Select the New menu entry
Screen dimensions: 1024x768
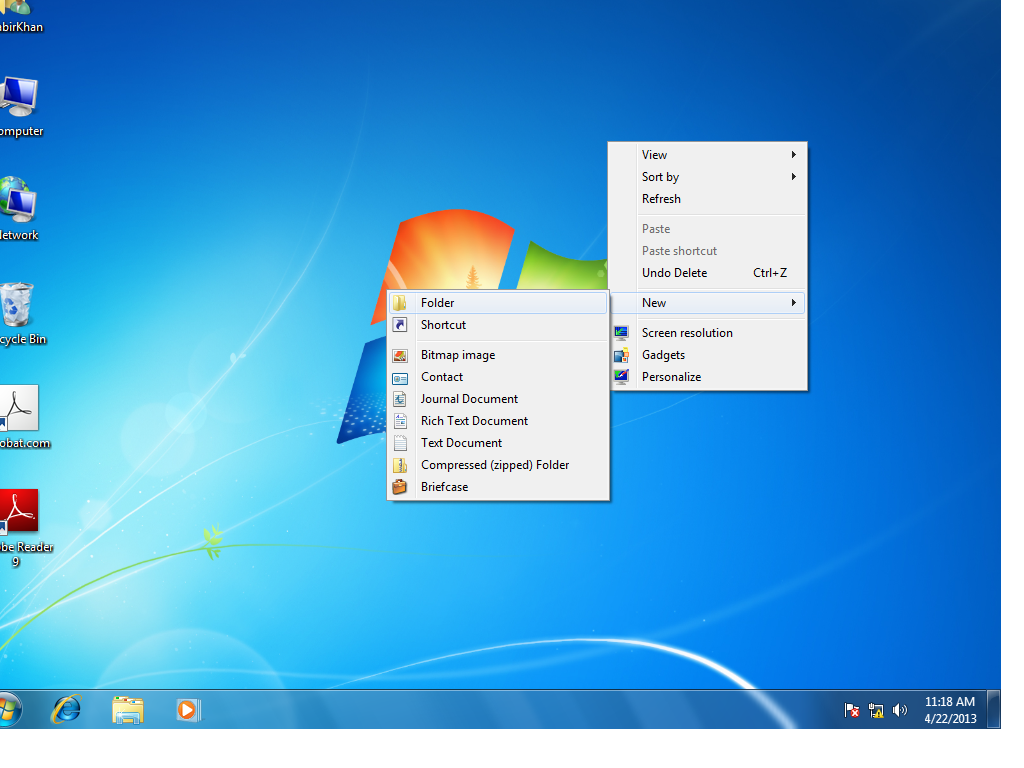708,303
